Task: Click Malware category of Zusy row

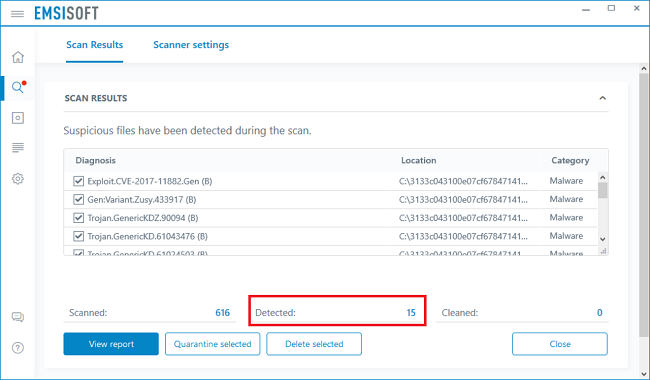Action: point(566,199)
